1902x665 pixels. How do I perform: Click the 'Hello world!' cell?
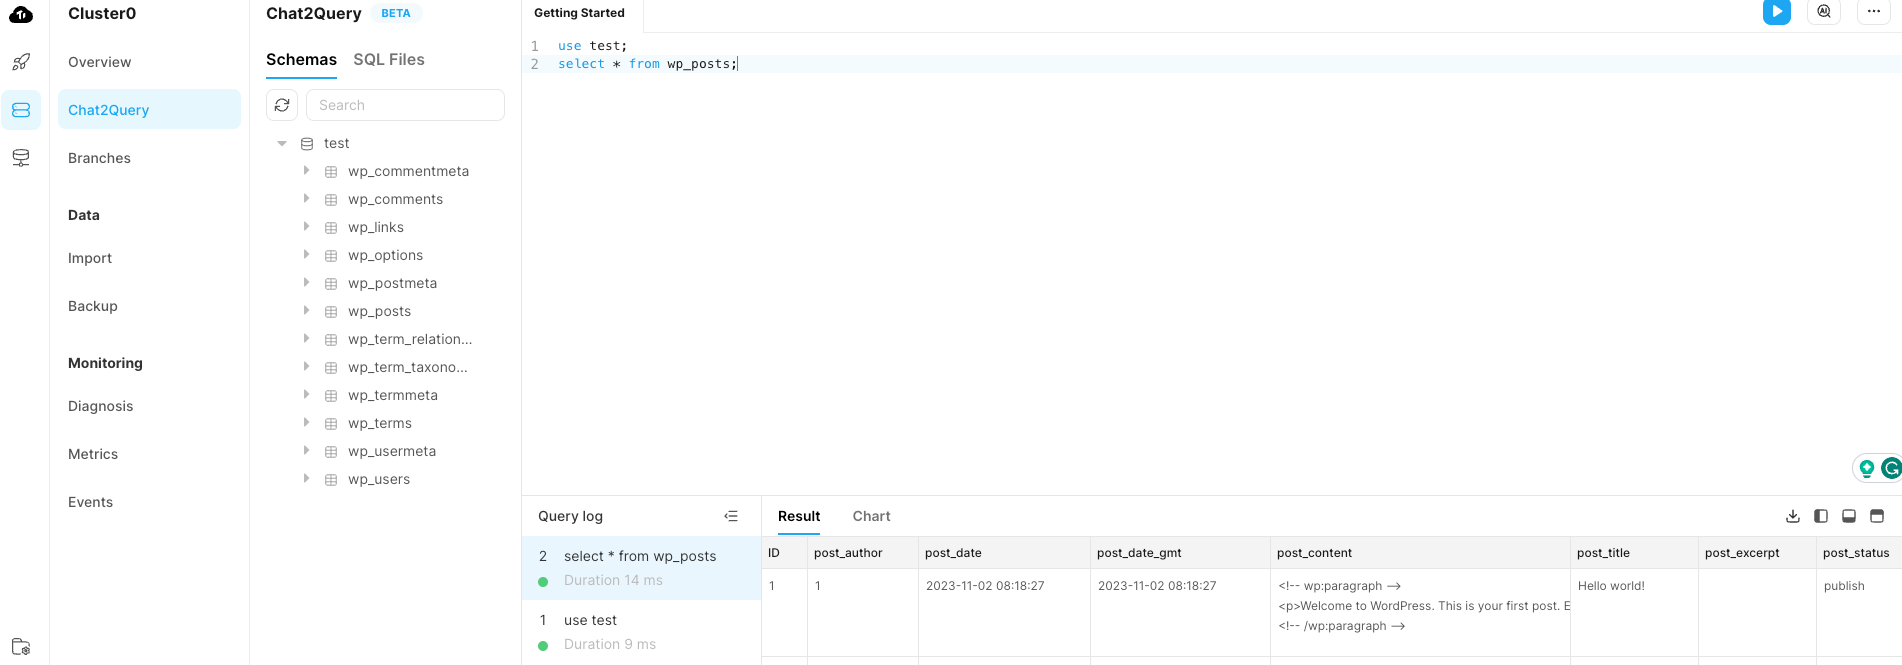pos(1611,586)
